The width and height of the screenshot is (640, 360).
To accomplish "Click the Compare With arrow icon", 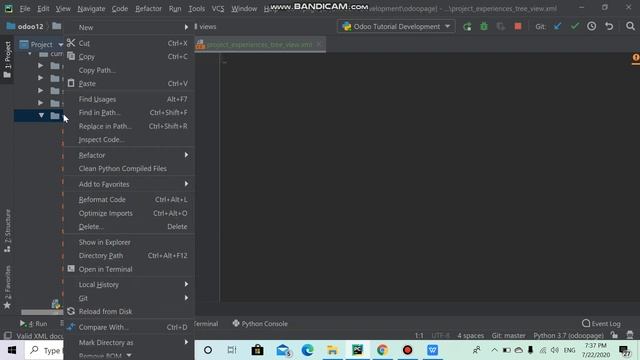I will pos(71,327).
